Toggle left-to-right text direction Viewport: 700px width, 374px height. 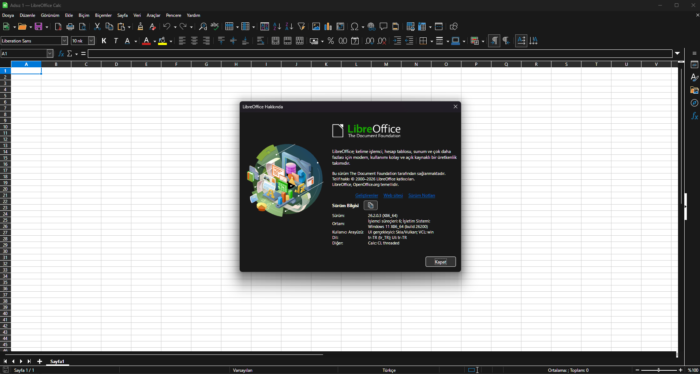pyautogui.click(x=494, y=41)
